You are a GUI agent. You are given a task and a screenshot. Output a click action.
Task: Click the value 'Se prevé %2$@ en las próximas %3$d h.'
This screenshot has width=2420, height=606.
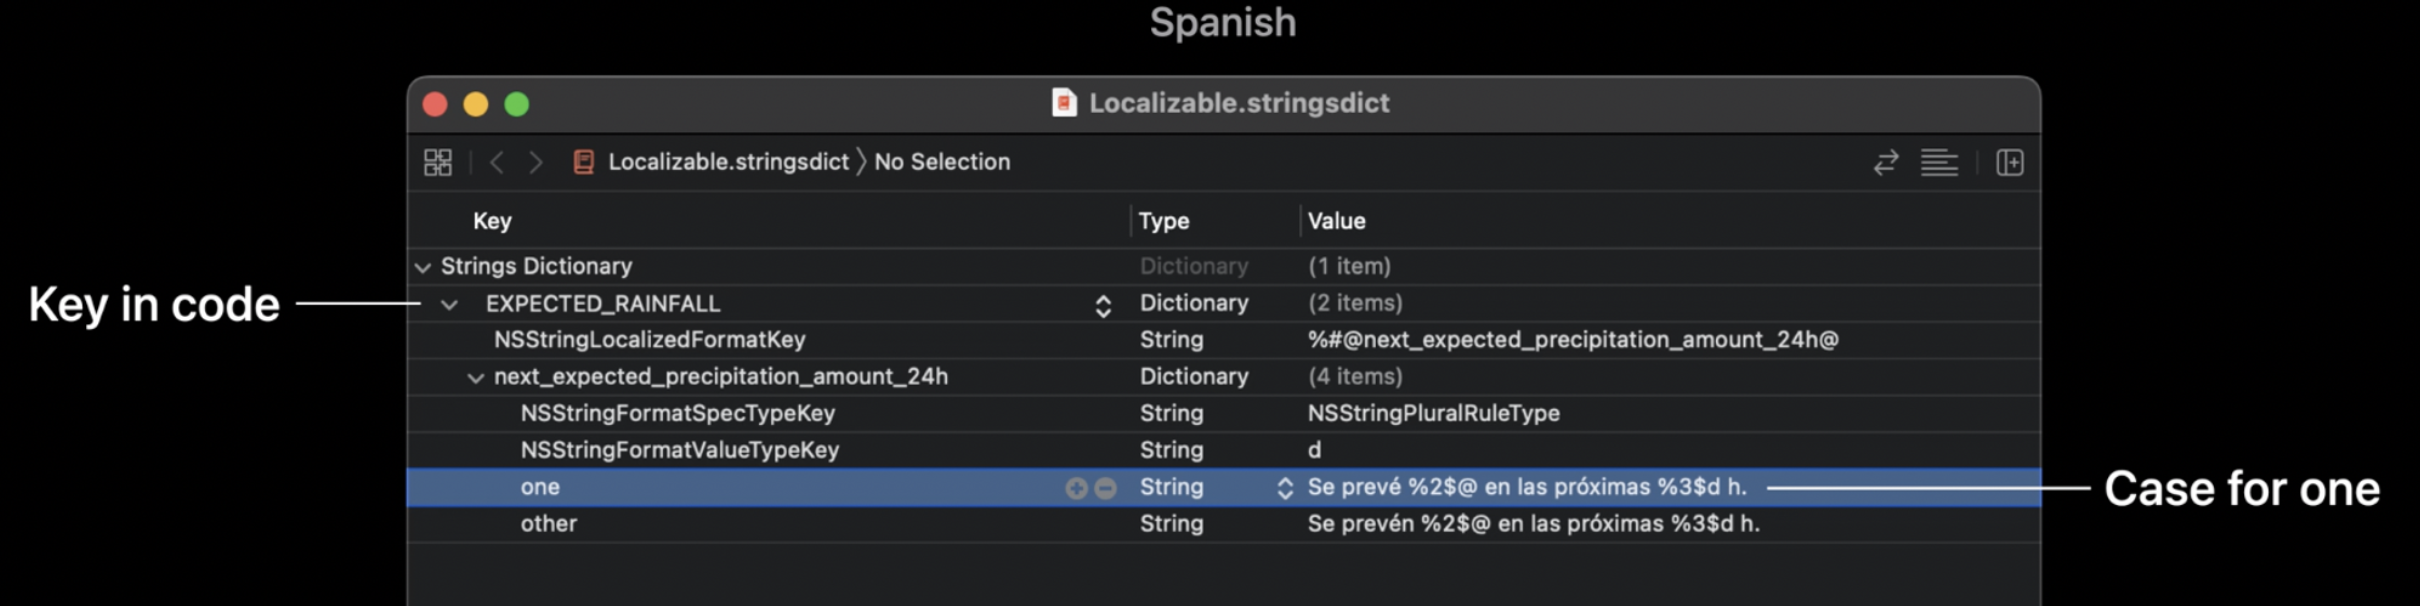pyautogui.click(x=1527, y=487)
